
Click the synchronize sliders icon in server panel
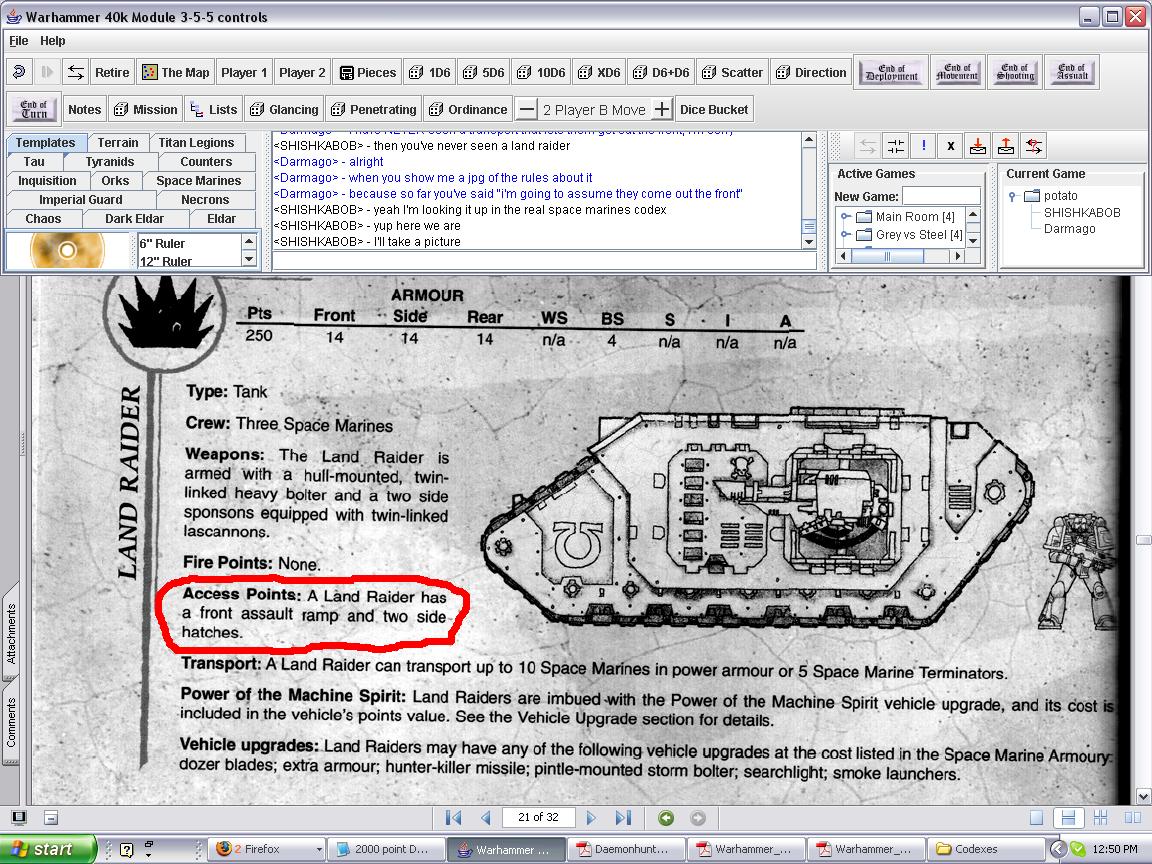coord(896,146)
